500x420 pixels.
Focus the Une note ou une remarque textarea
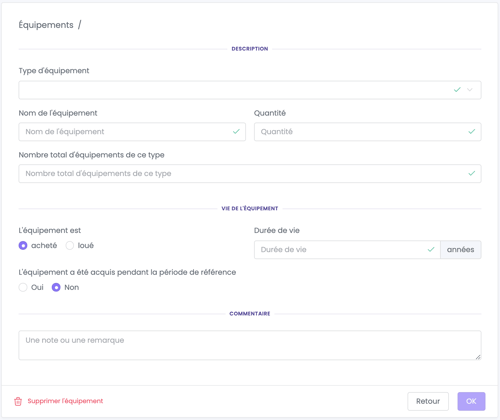250,345
